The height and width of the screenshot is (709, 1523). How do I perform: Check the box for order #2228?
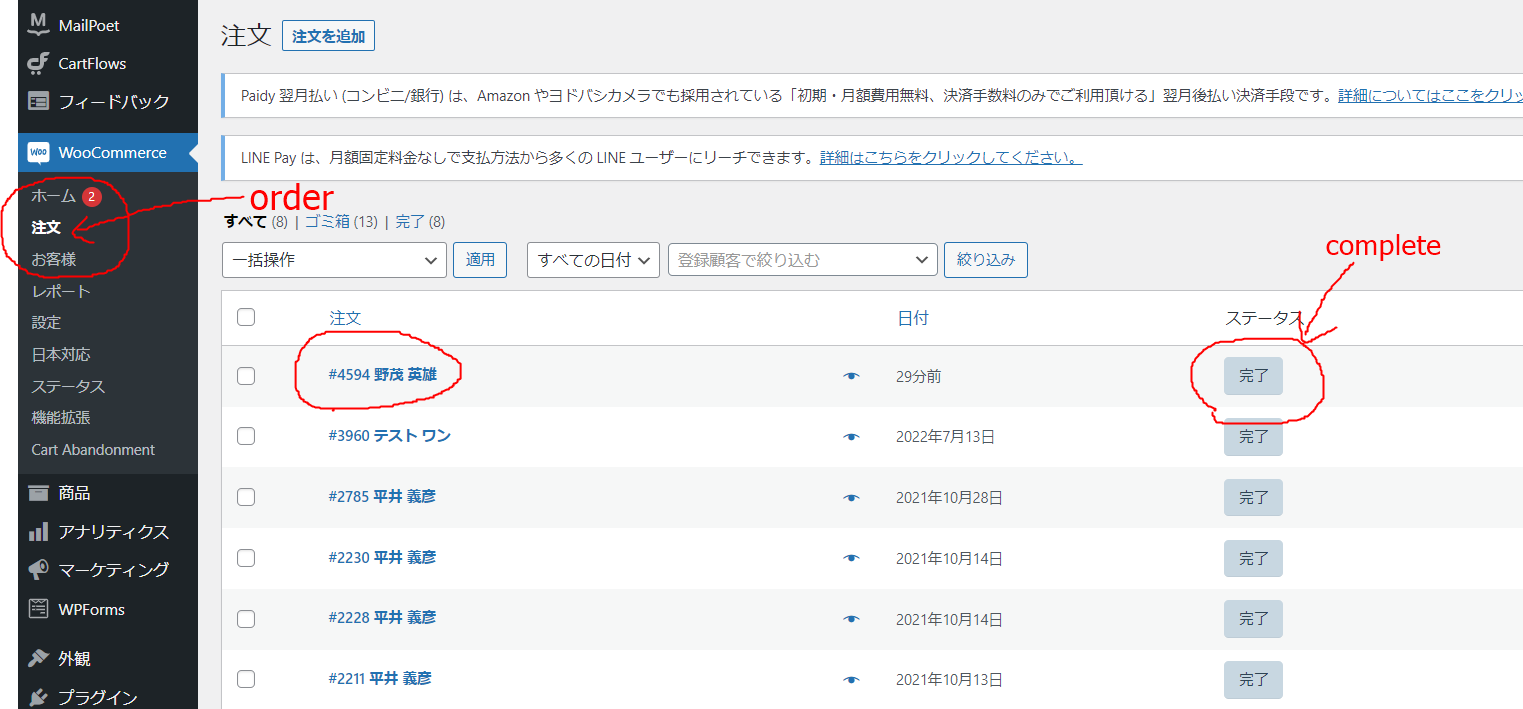(x=246, y=619)
